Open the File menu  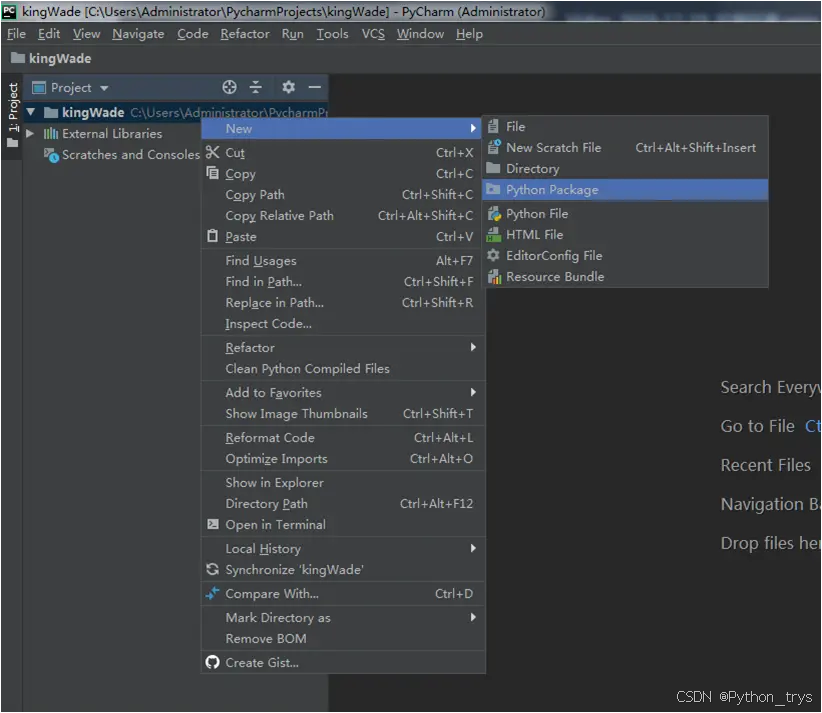pyautogui.click(x=16, y=34)
